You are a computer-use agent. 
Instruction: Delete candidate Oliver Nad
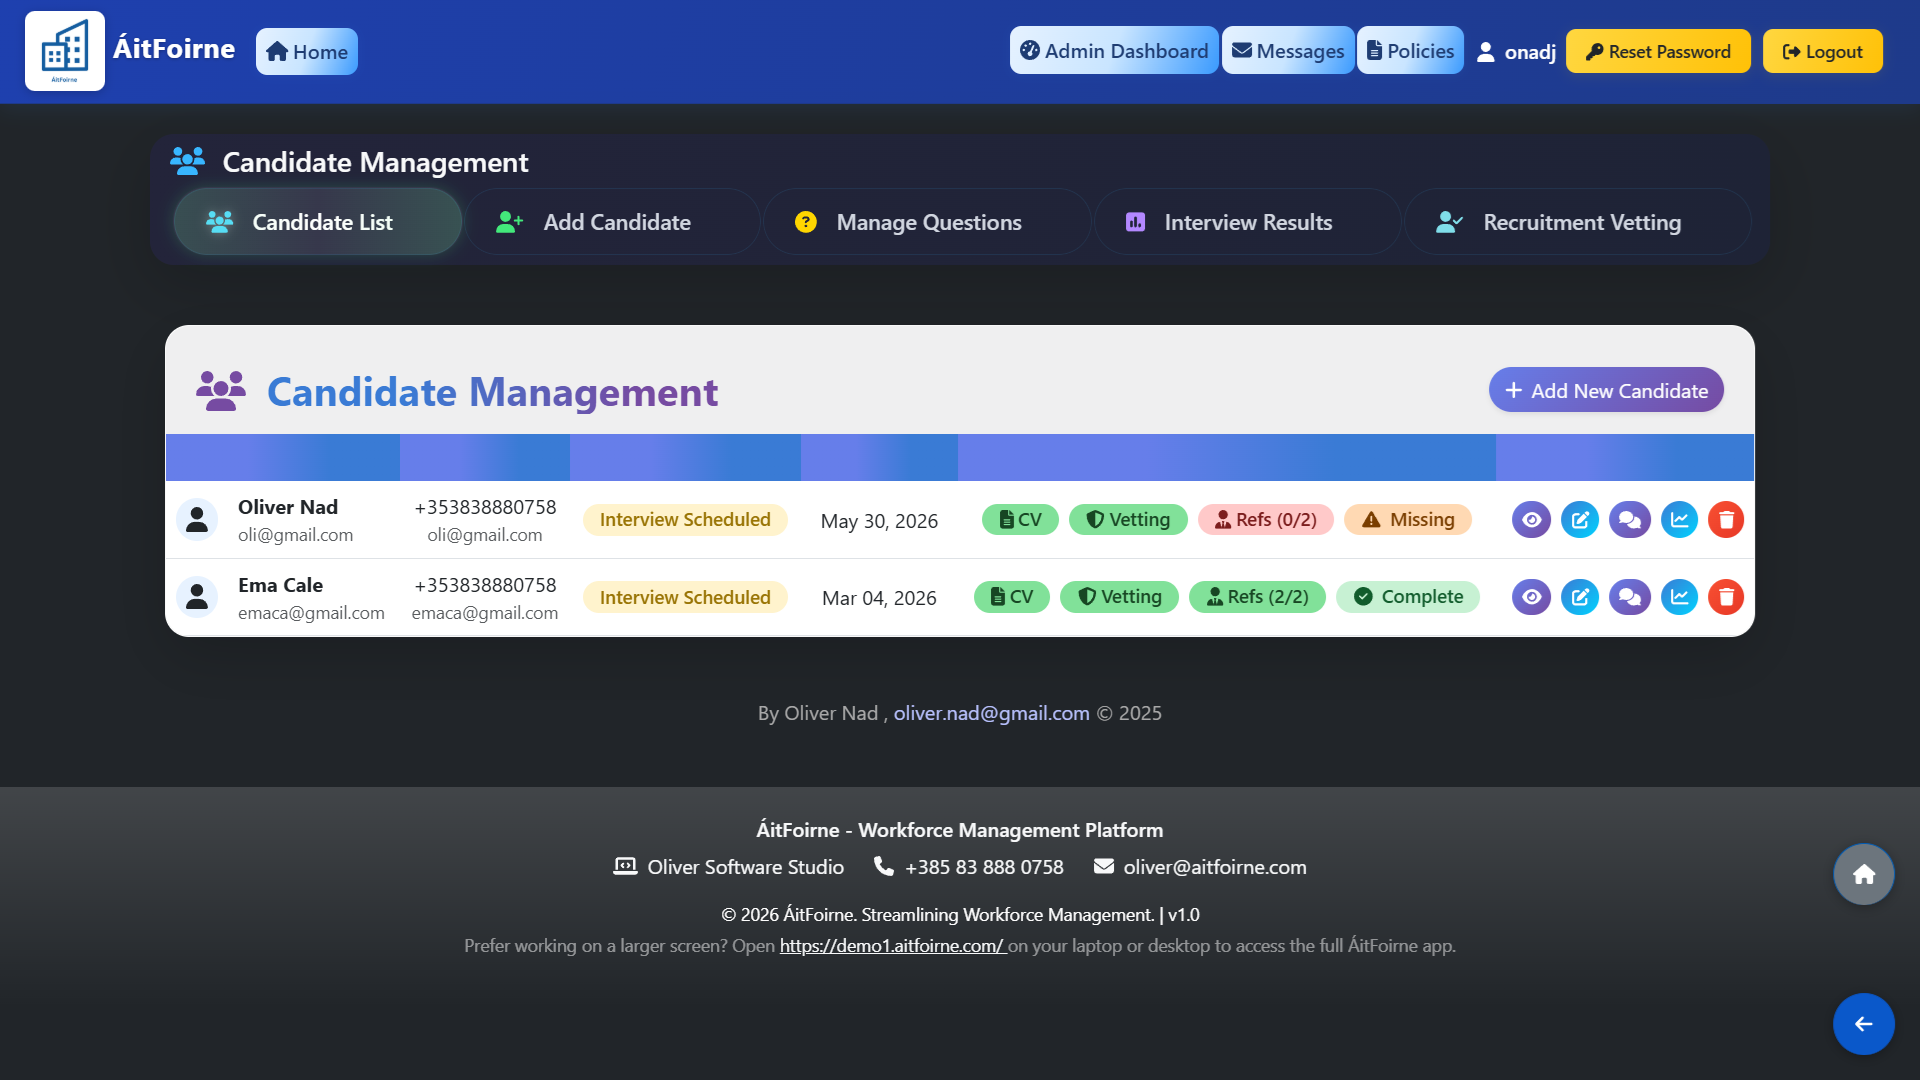pyautogui.click(x=1726, y=520)
